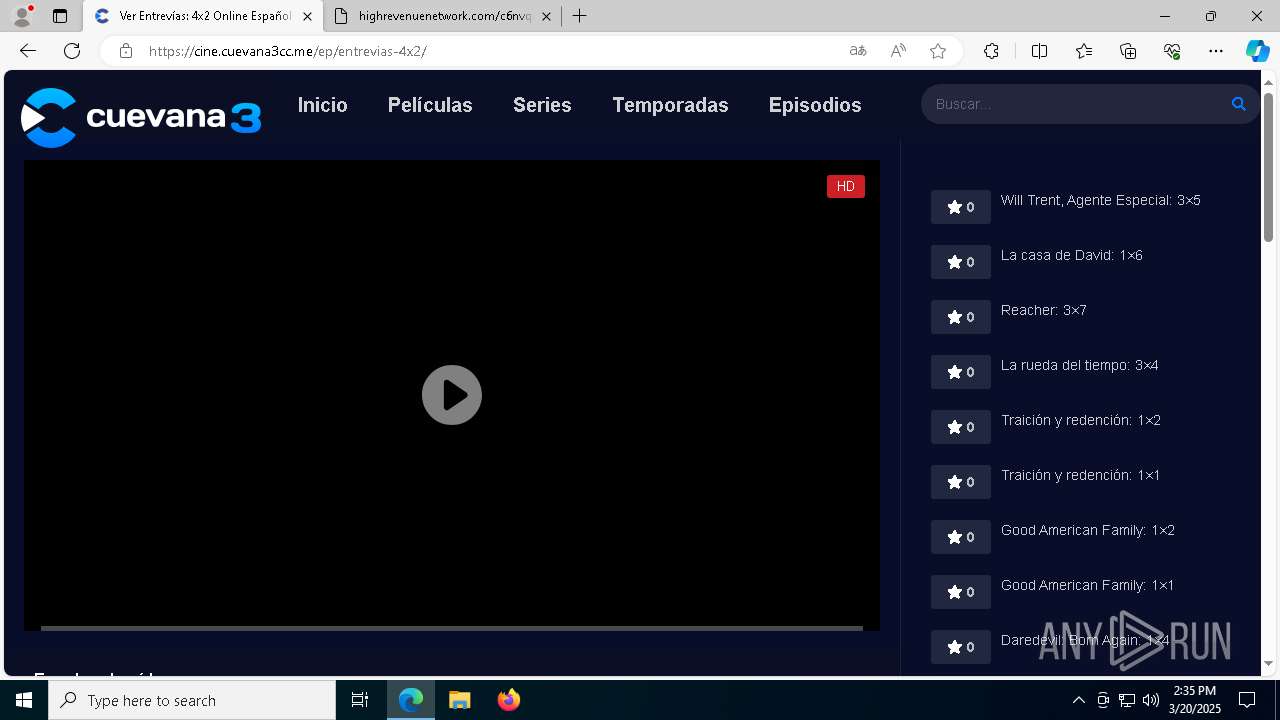Open the translate page icon
The width and height of the screenshot is (1280, 720).
(858, 51)
